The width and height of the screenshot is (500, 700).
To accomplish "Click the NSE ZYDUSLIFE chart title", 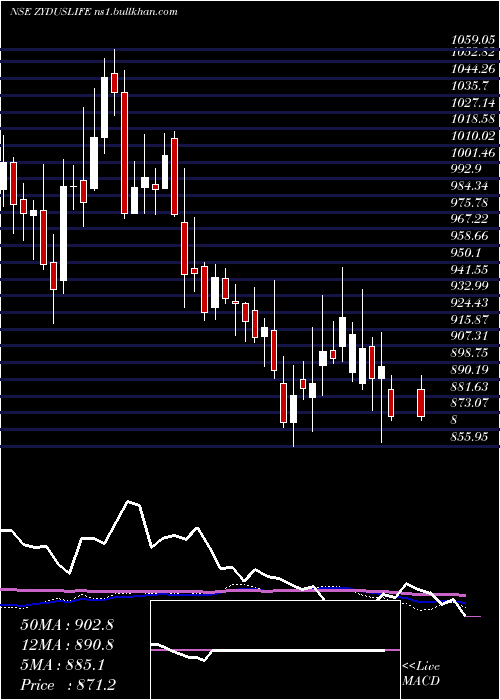I will click(x=93, y=12).
